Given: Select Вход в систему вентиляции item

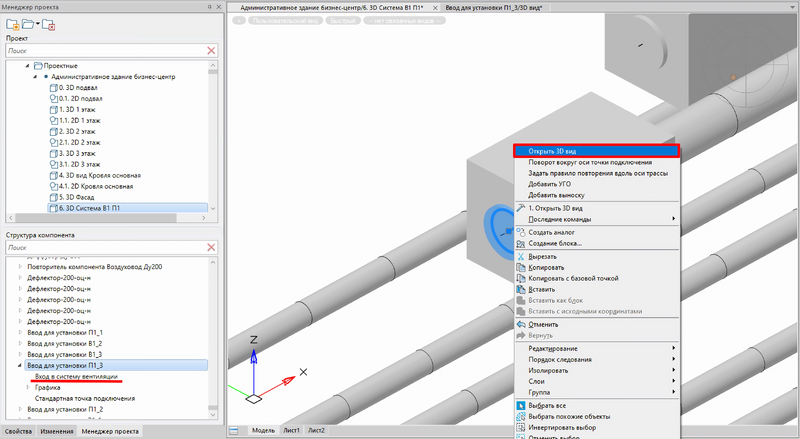Looking at the screenshot, I should [76, 376].
